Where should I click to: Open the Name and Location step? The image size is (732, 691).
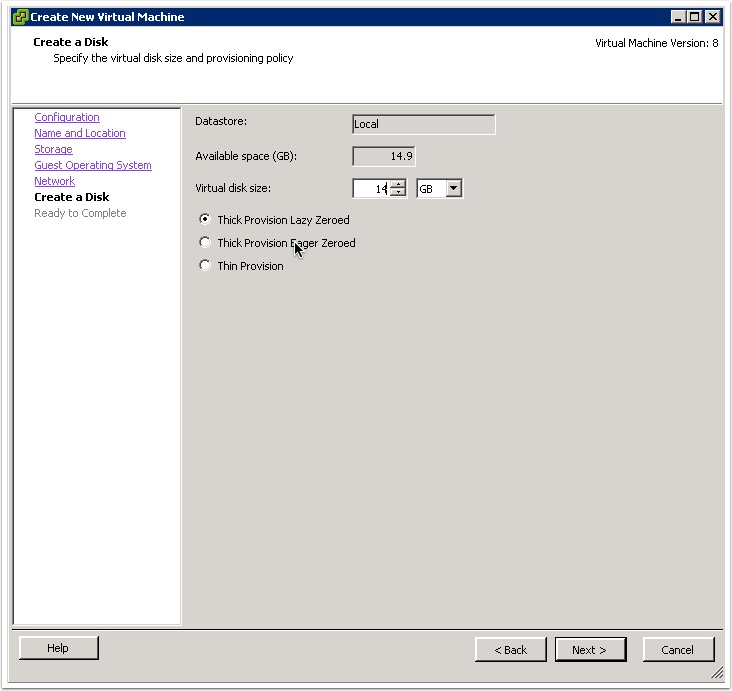pos(80,133)
